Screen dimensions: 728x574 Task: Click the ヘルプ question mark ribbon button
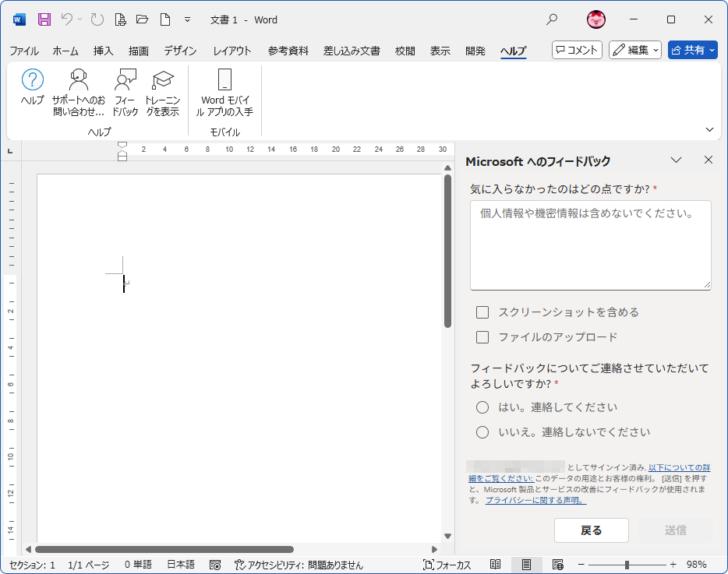(x=32, y=87)
